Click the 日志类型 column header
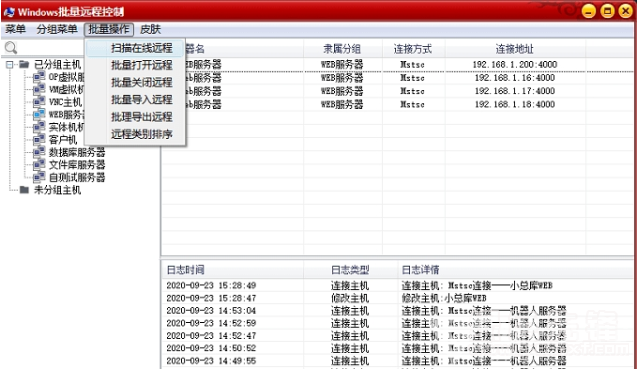Screen dimensions: 638x370 point(350,270)
